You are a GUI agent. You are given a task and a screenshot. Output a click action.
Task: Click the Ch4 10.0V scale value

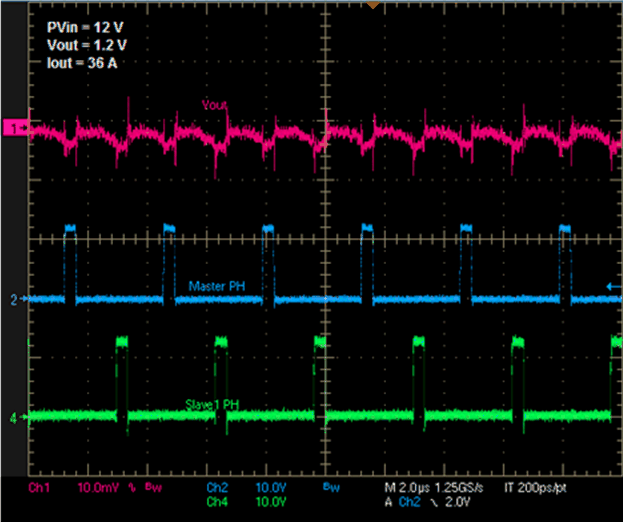[x=271, y=502]
